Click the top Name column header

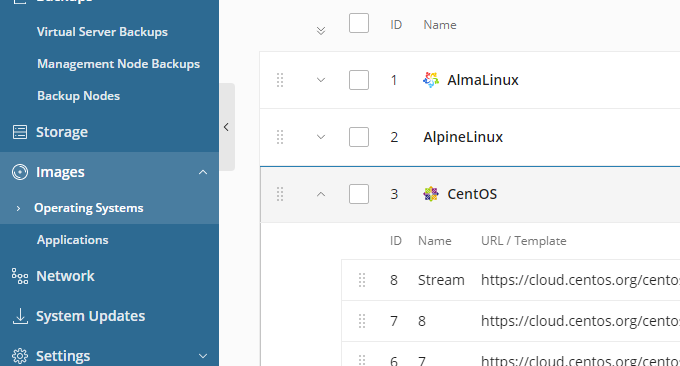tap(440, 25)
